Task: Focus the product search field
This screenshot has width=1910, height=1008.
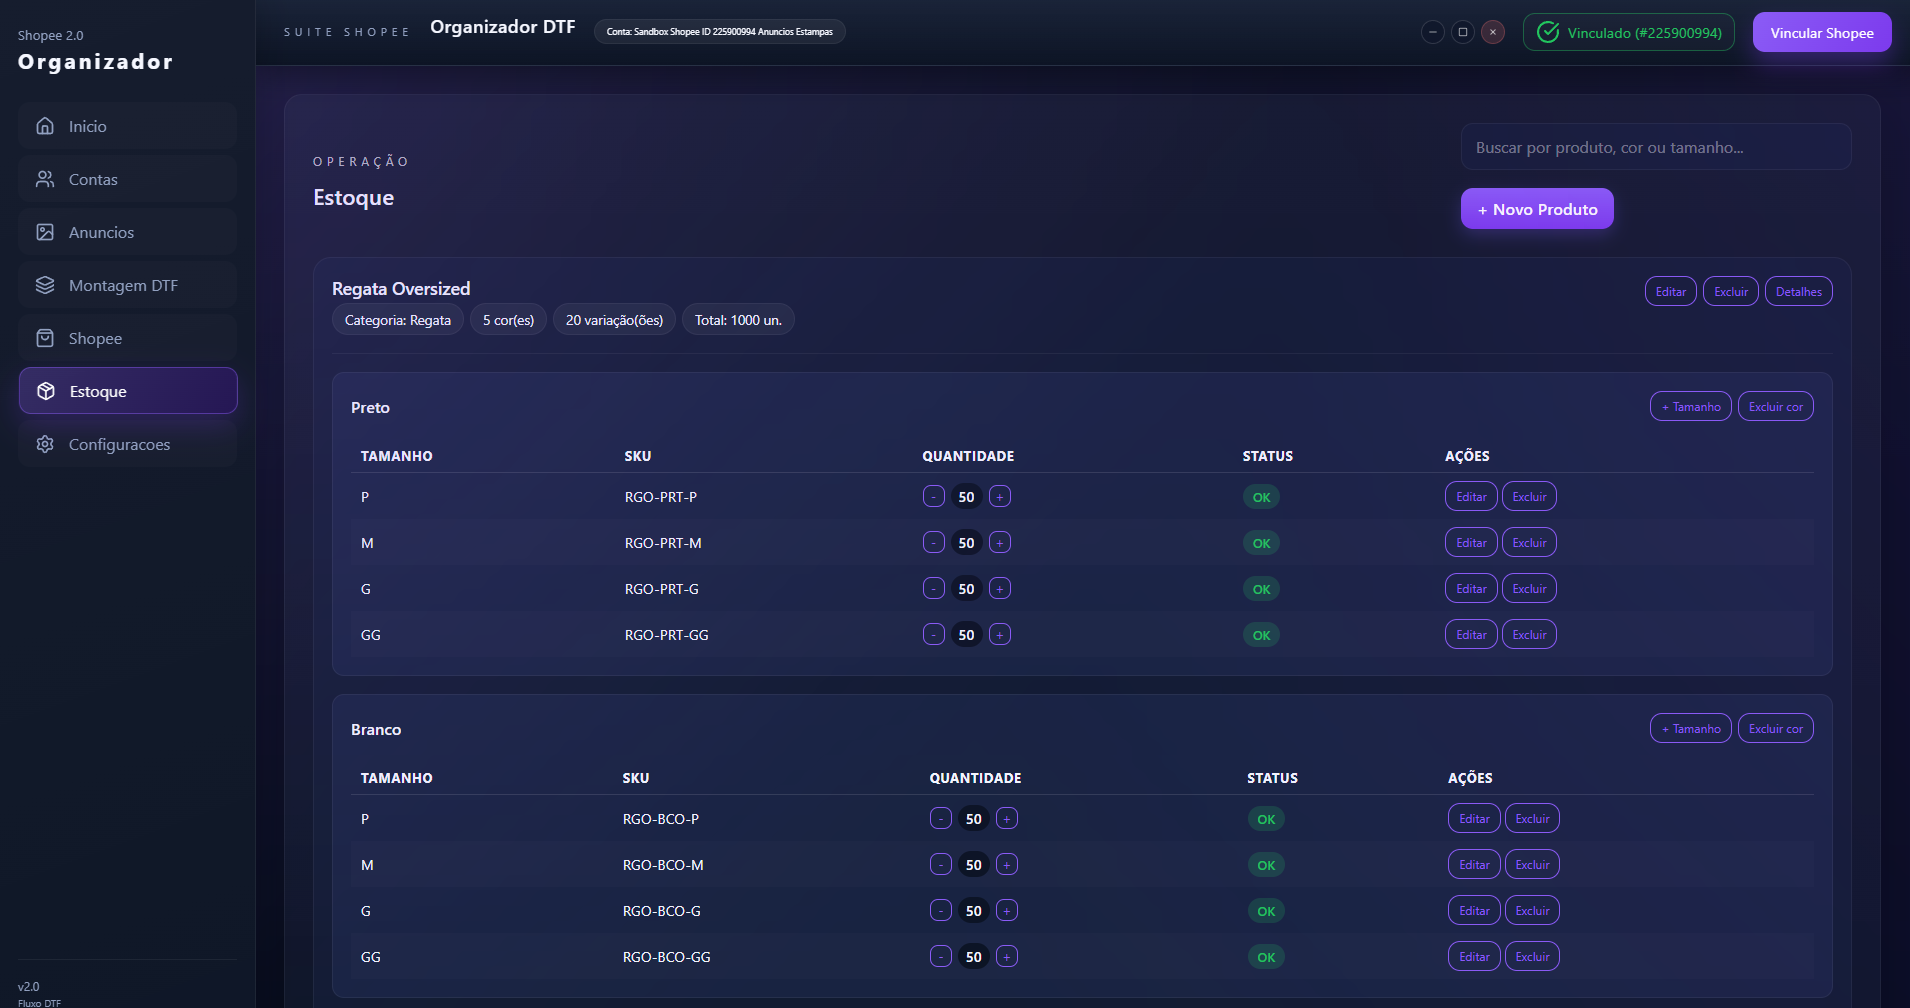Action: (x=1655, y=147)
